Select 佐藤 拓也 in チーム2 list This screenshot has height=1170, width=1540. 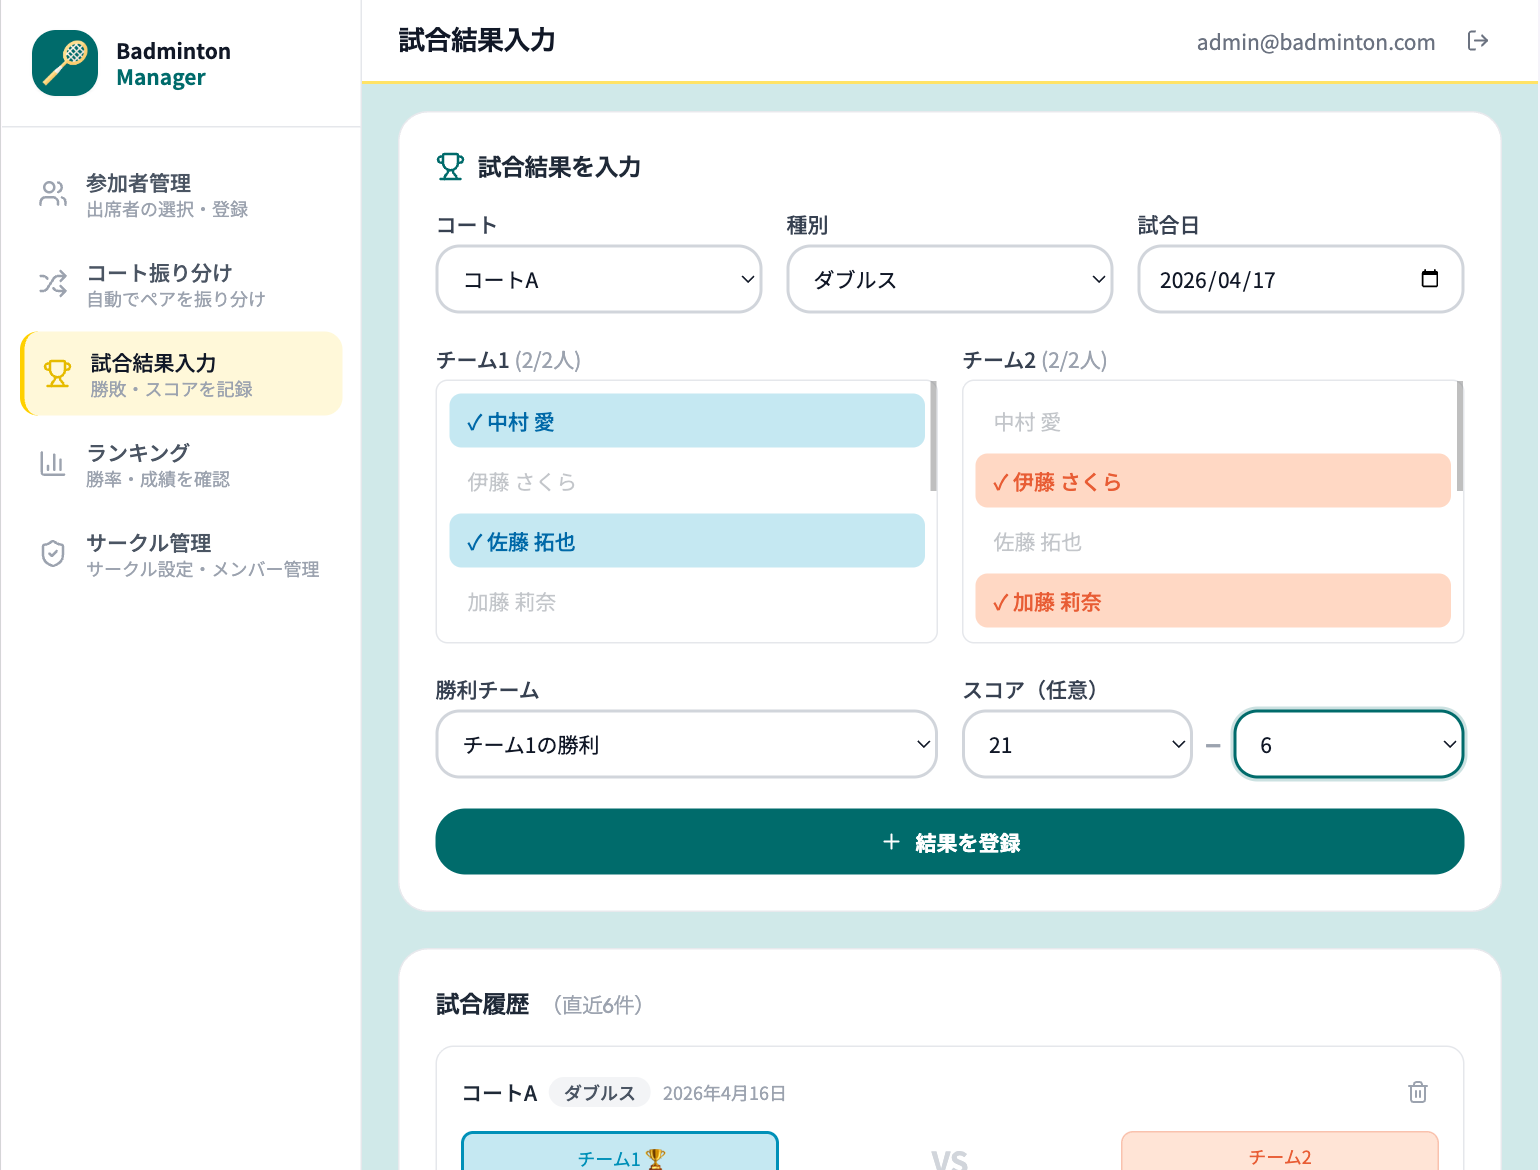1213,541
